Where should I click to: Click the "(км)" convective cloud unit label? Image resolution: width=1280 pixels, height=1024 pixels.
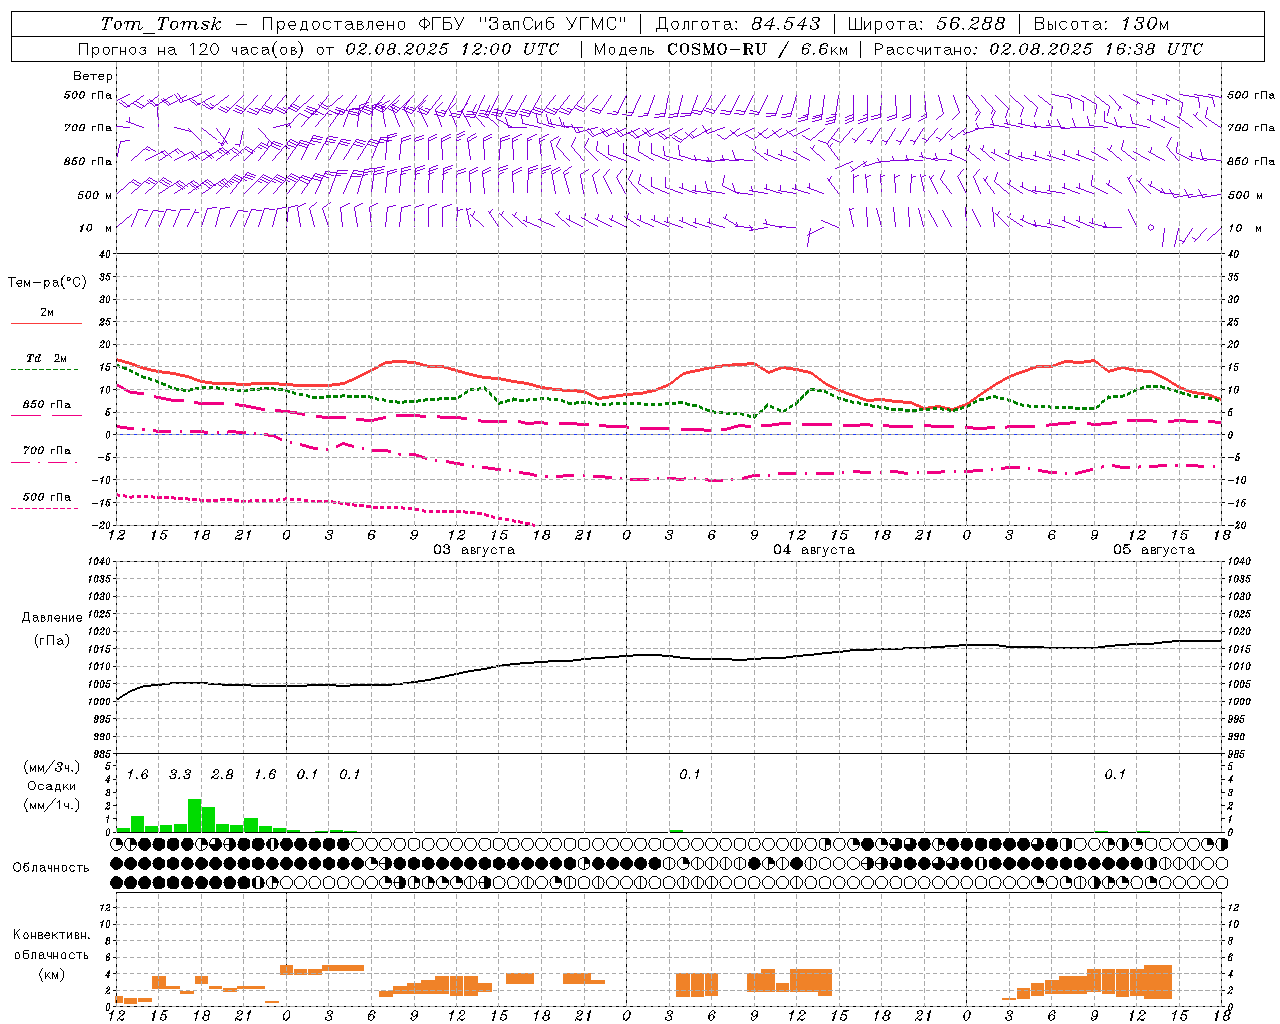[51, 974]
